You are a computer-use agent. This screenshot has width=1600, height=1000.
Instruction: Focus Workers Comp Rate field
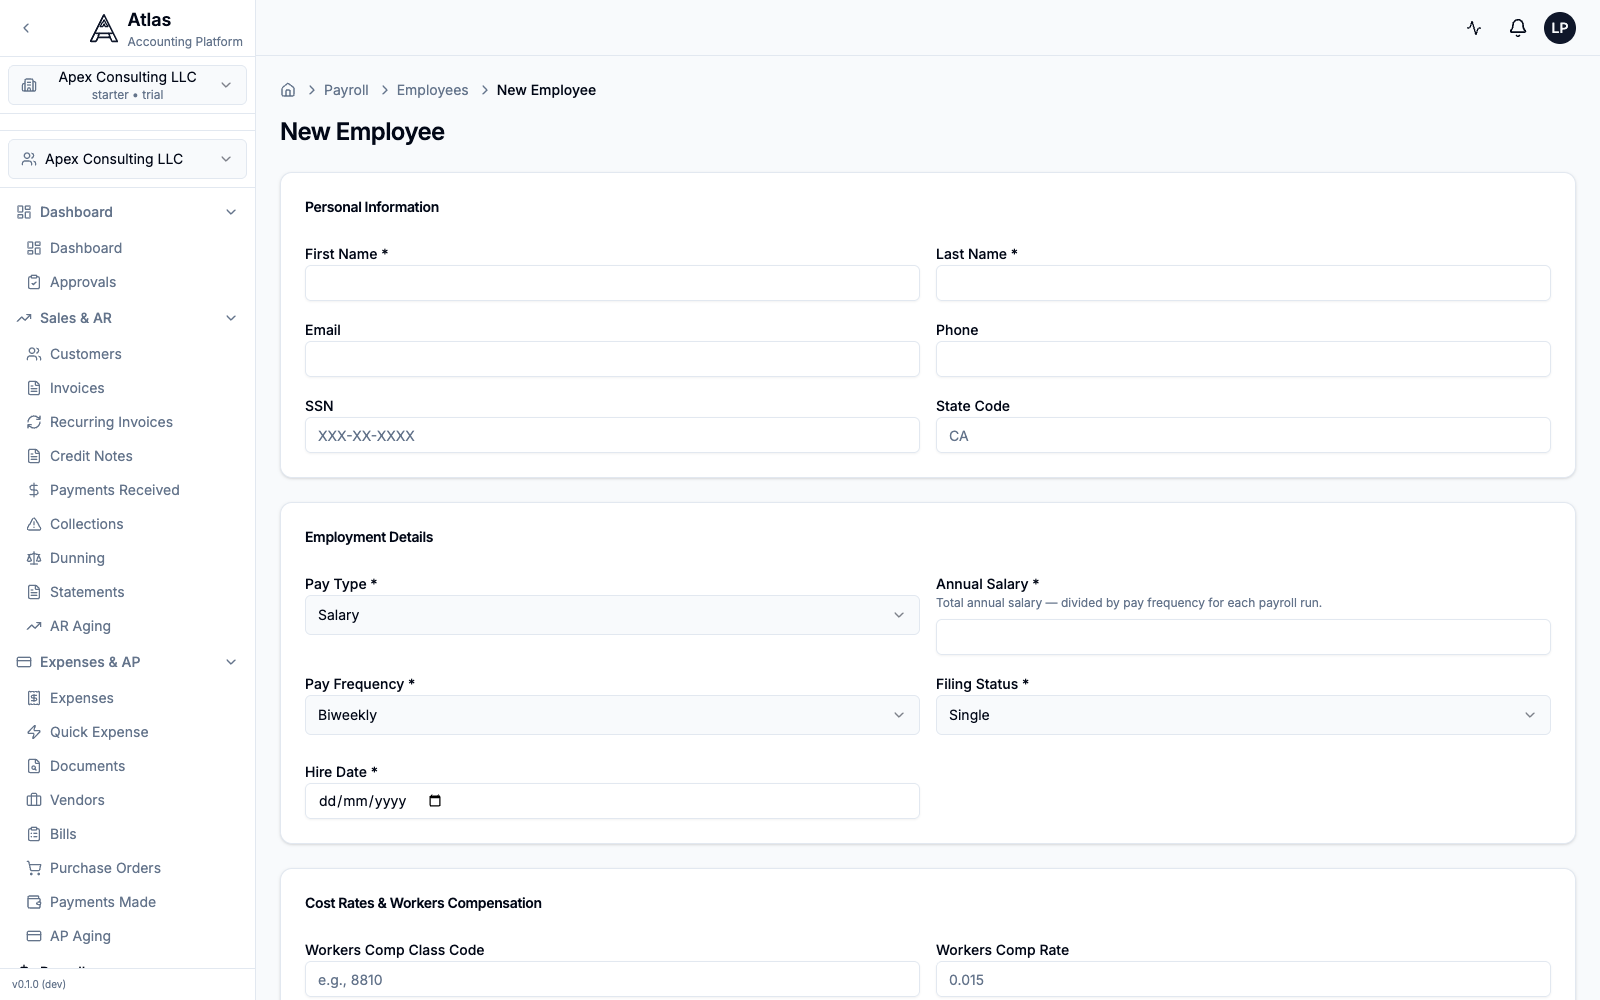tap(1243, 979)
